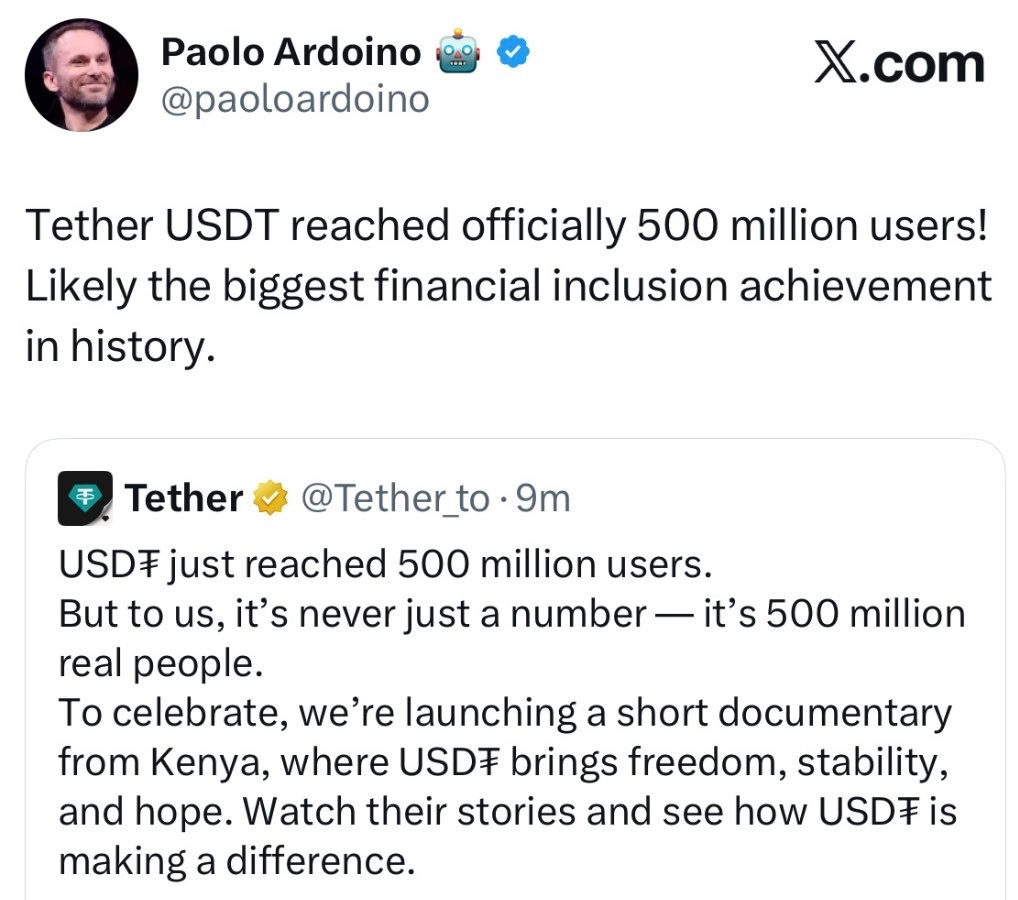Open Paolo Ardoino's profile photo
The image size is (1018, 900).
point(81,75)
